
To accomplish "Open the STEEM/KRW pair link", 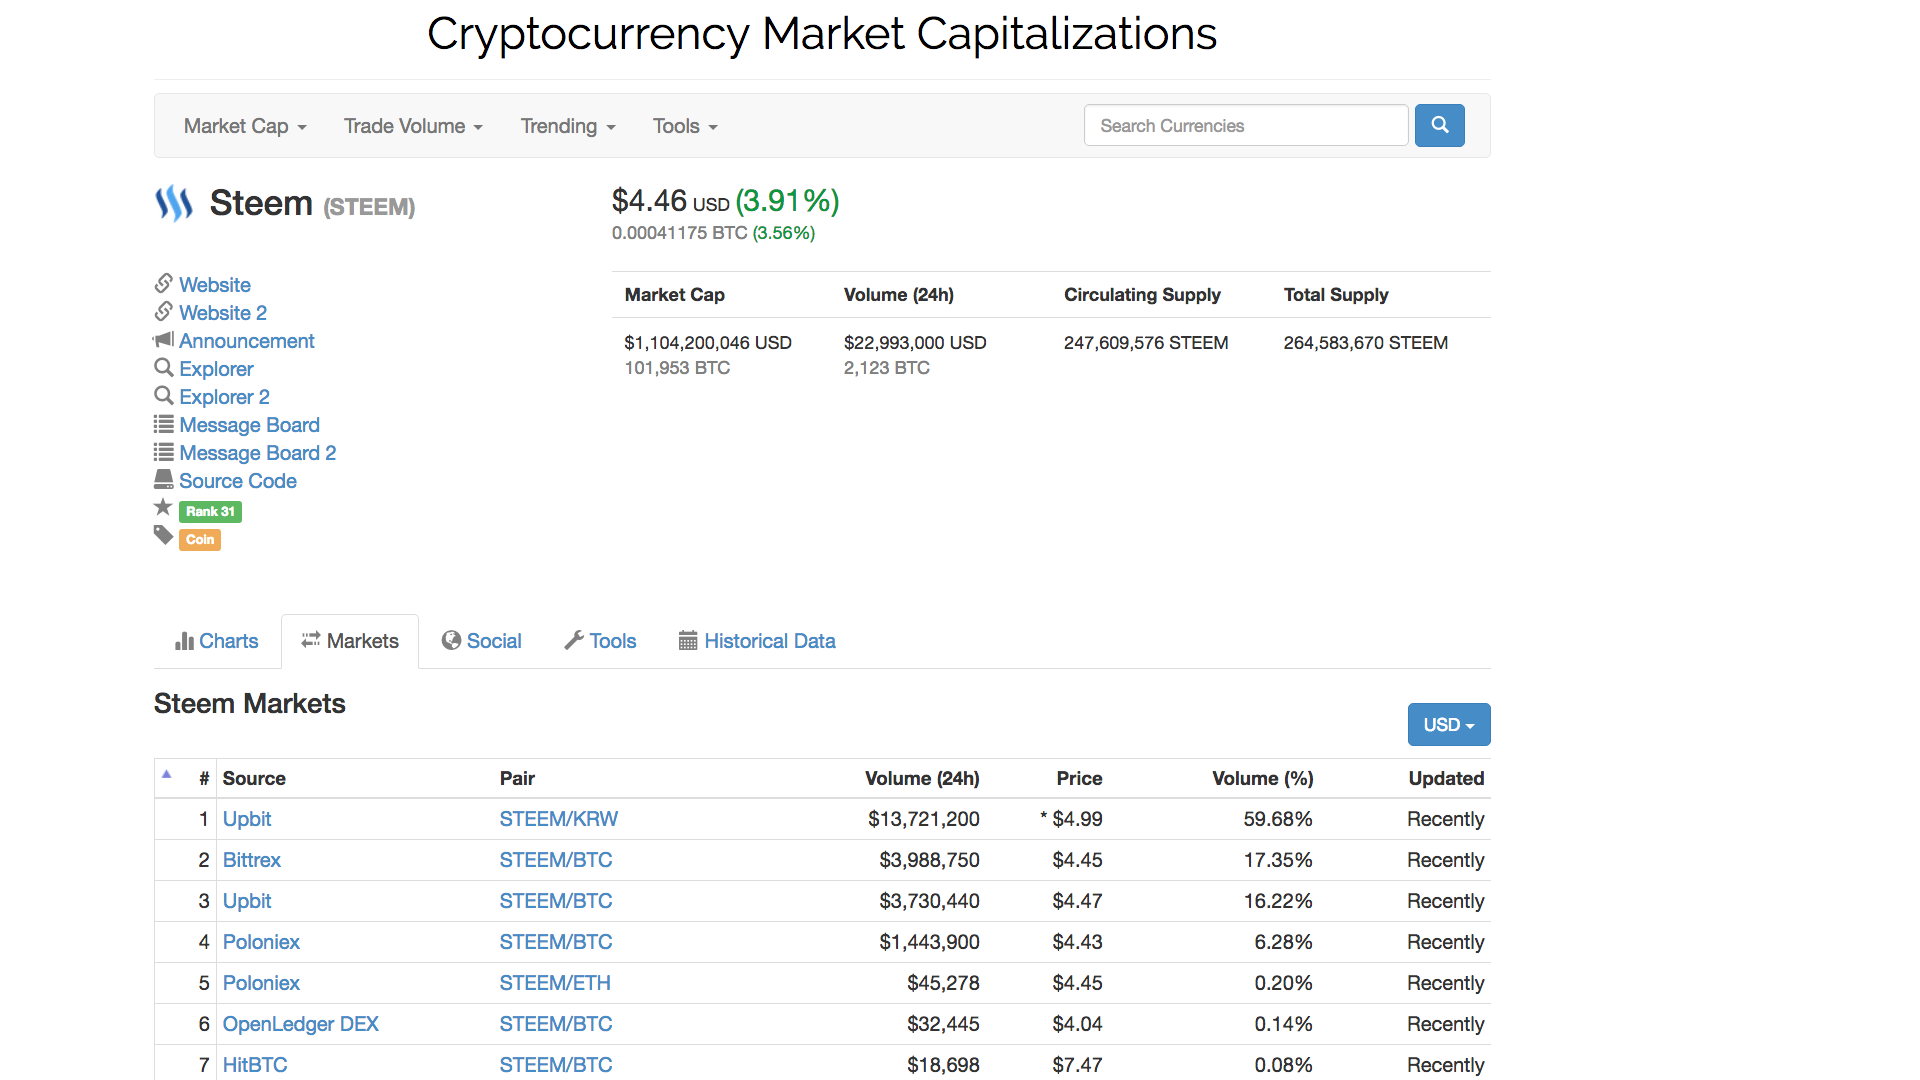I will [559, 819].
